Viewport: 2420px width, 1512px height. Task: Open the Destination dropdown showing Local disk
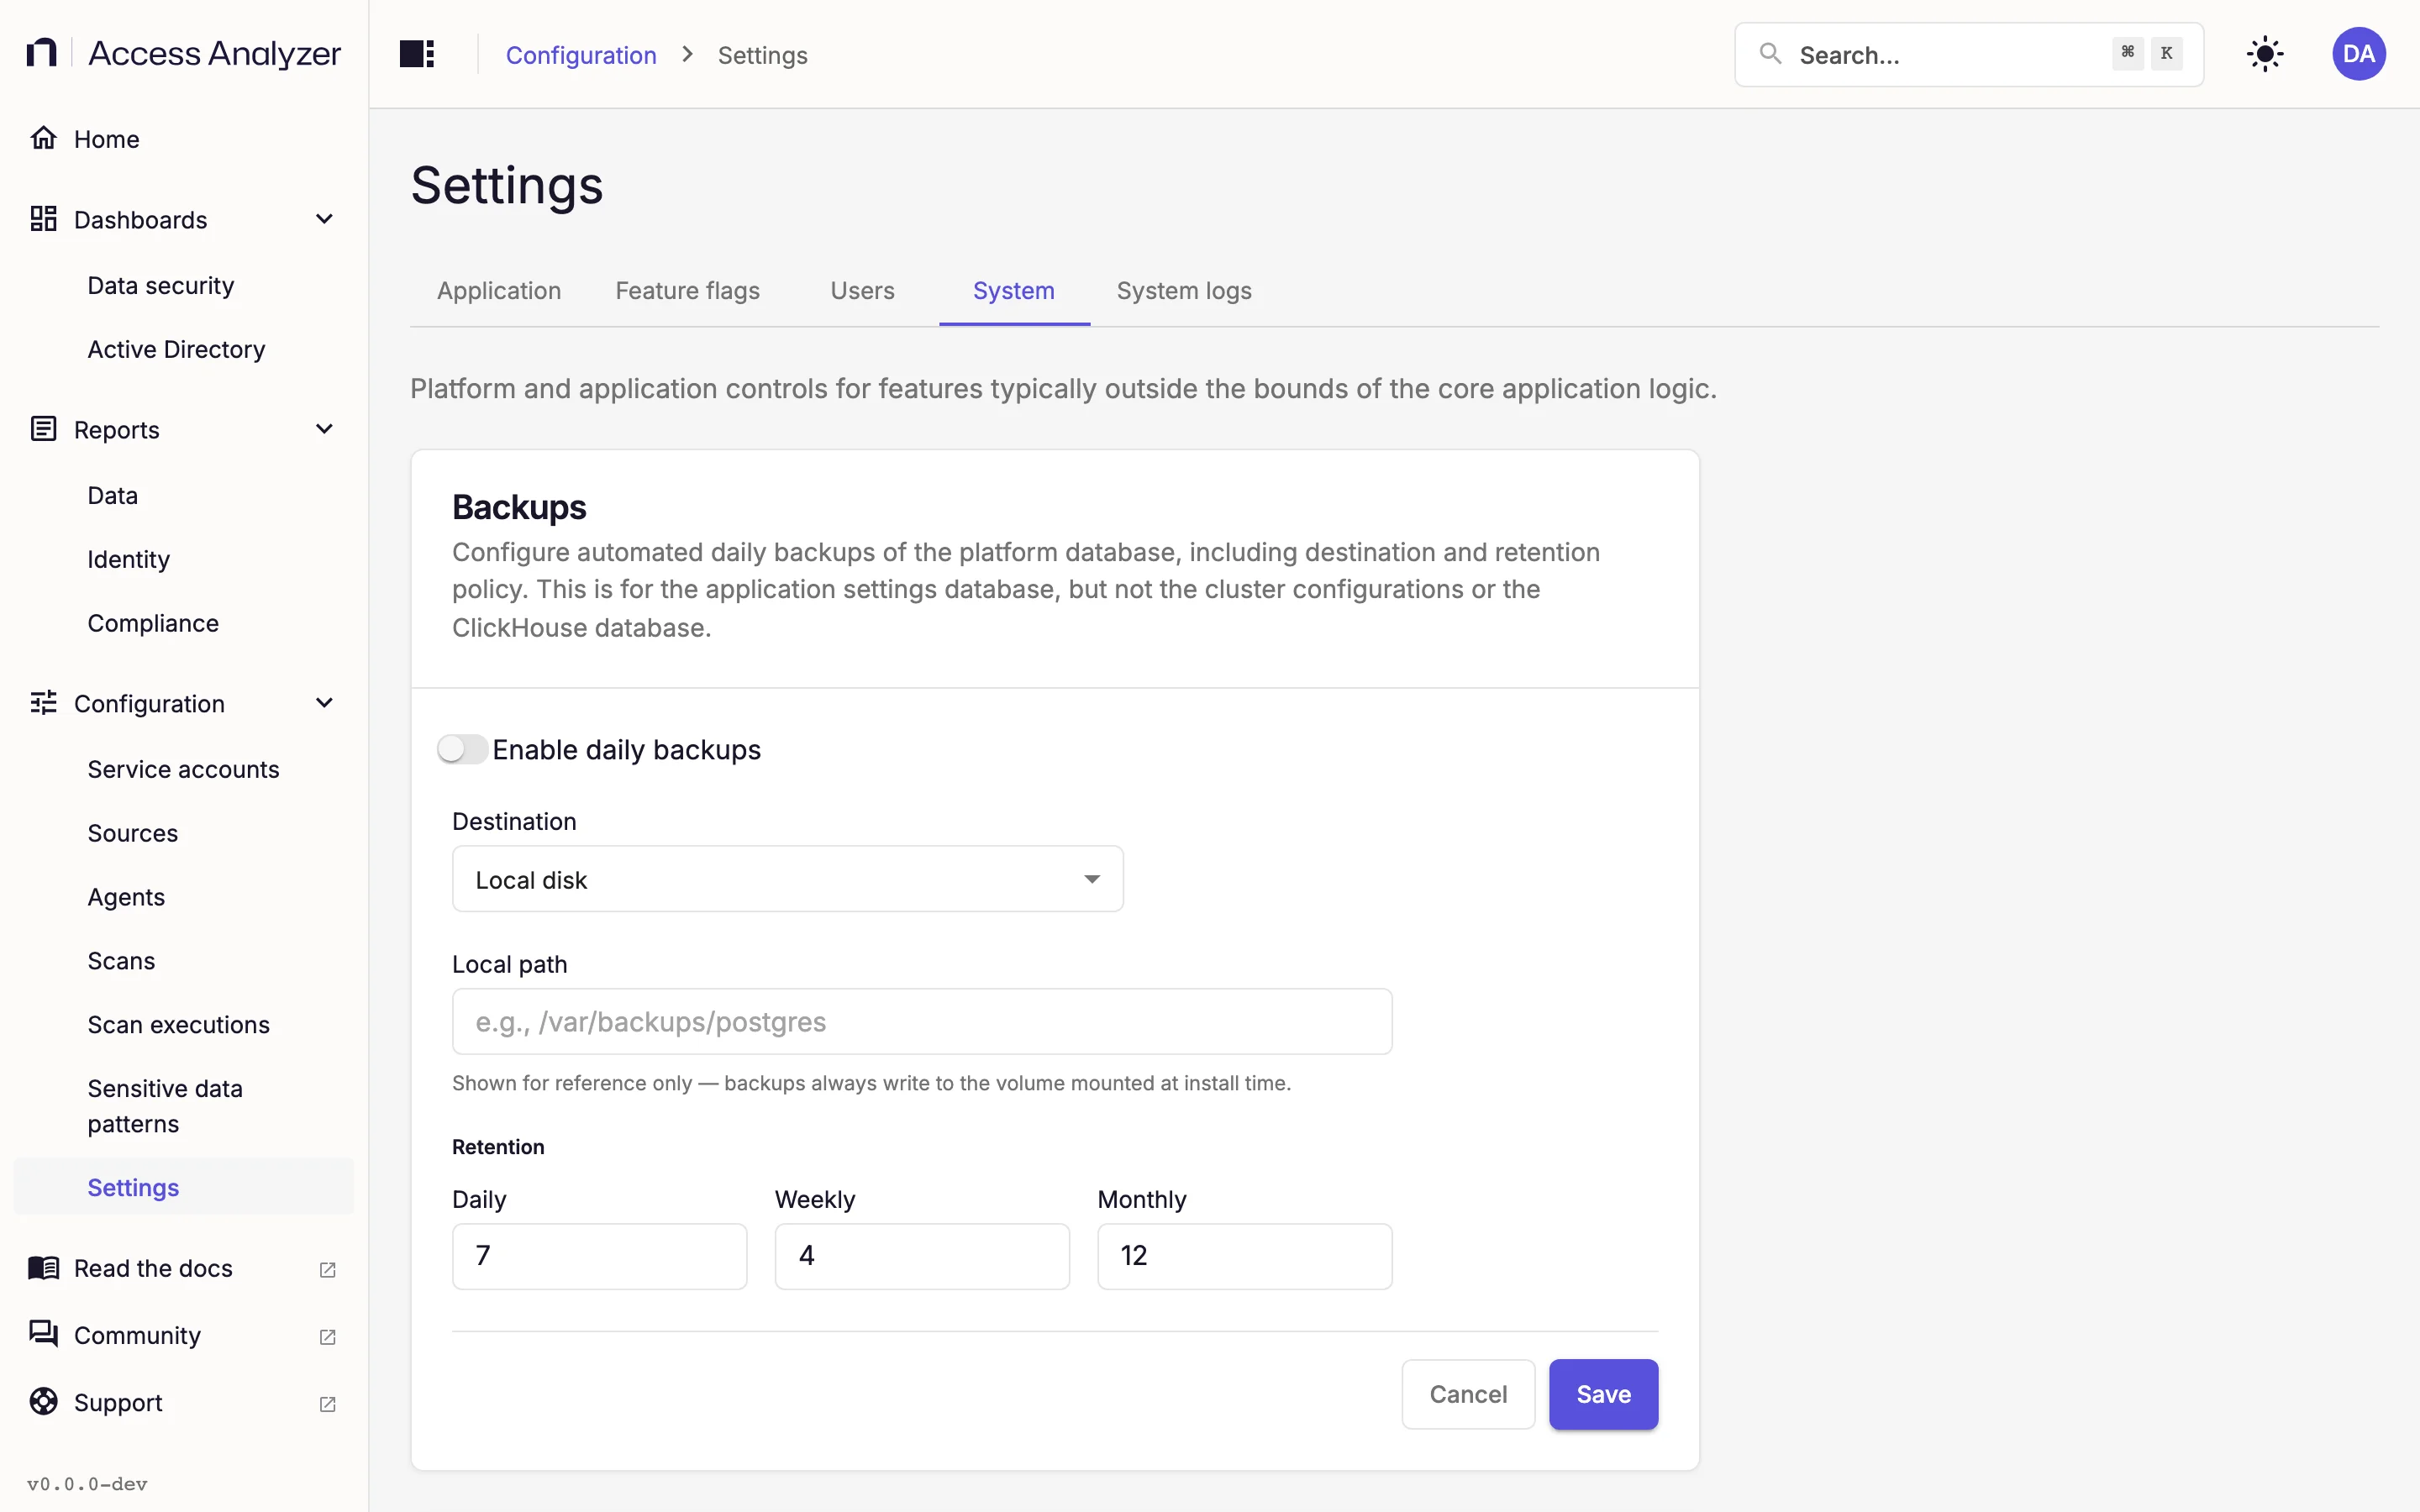tap(788, 879)
